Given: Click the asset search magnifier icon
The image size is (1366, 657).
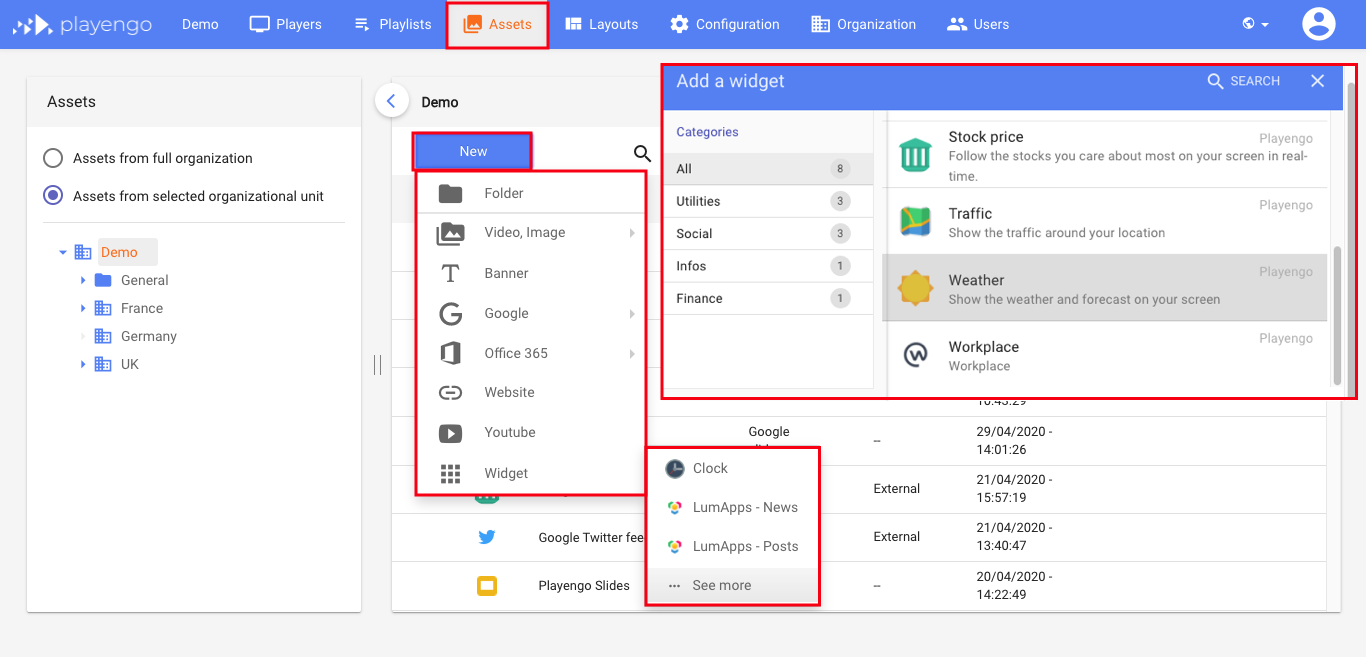Looking at the screenshot, I should [643, 153].
